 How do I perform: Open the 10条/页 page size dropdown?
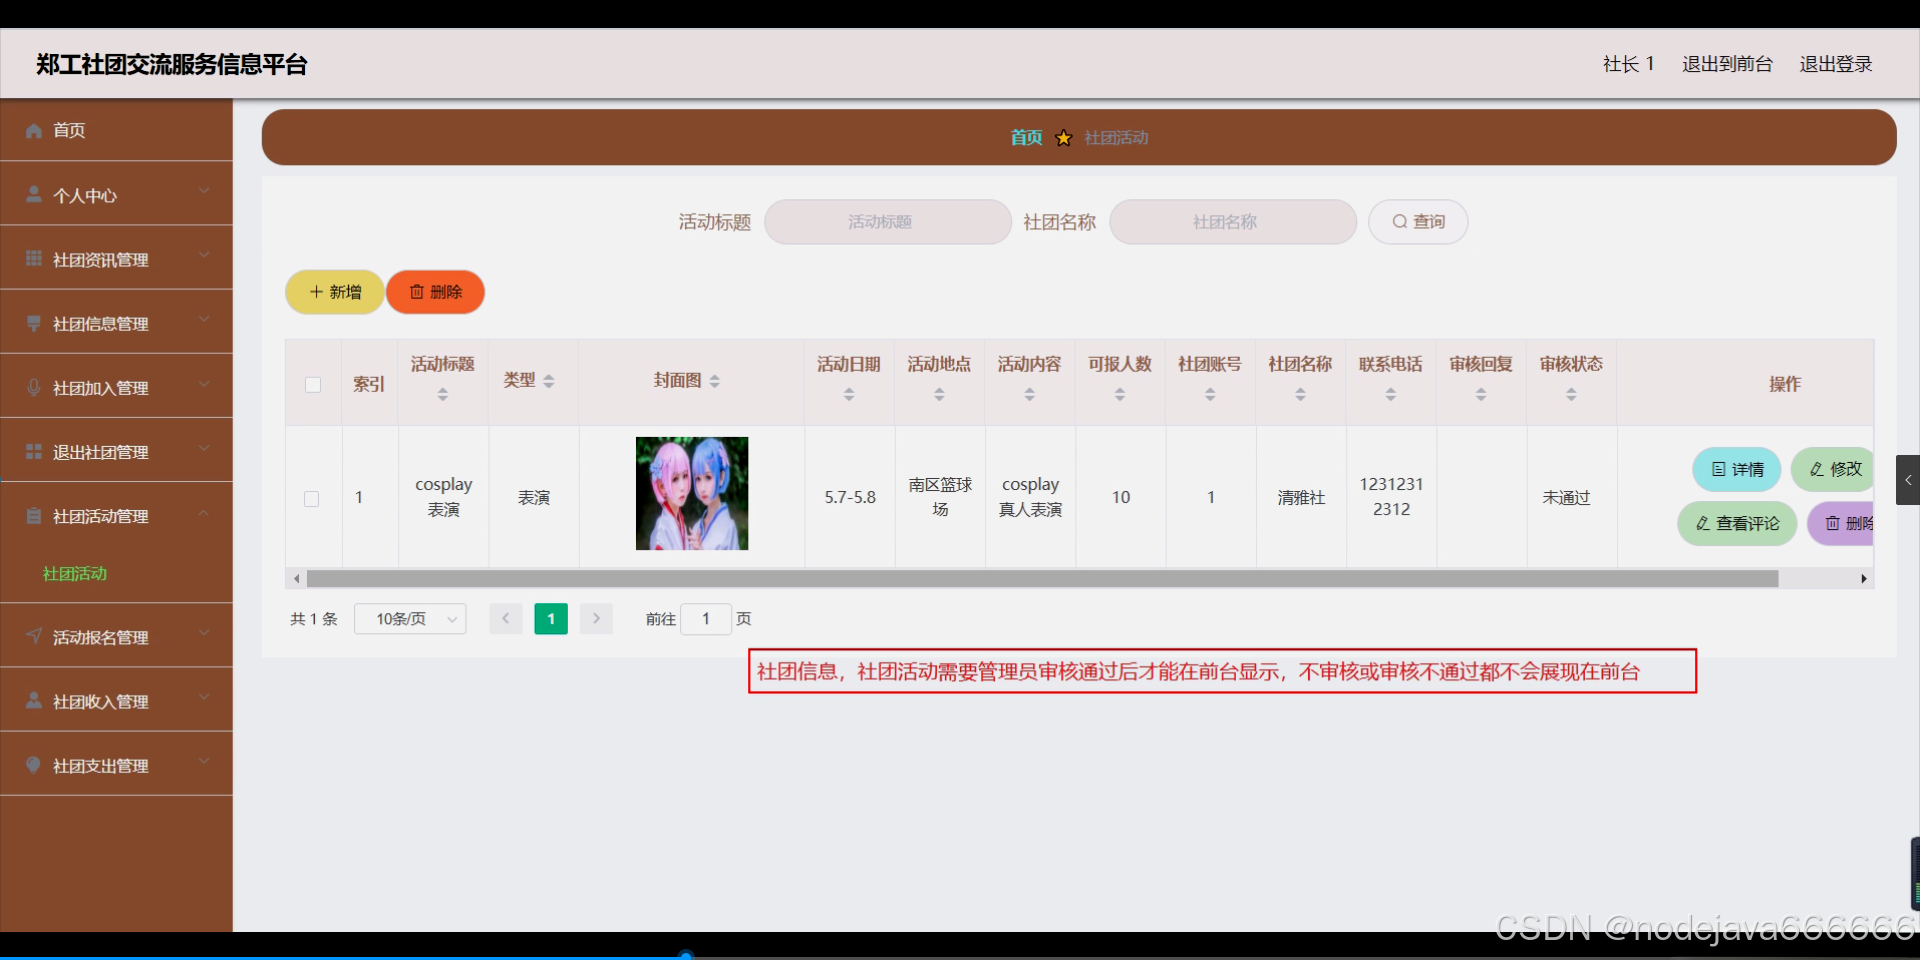[x=410, y=619]
